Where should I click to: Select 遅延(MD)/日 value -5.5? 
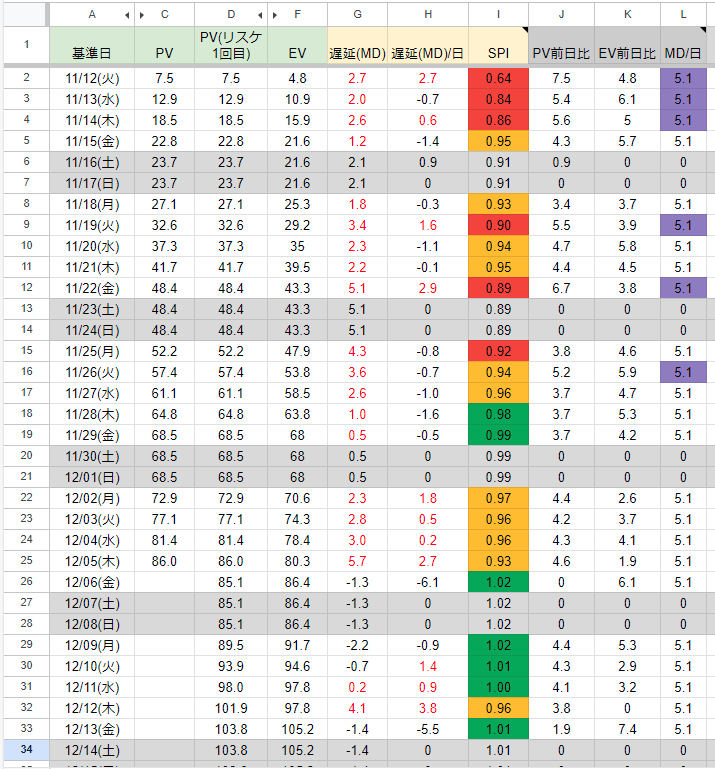[428, 729]
